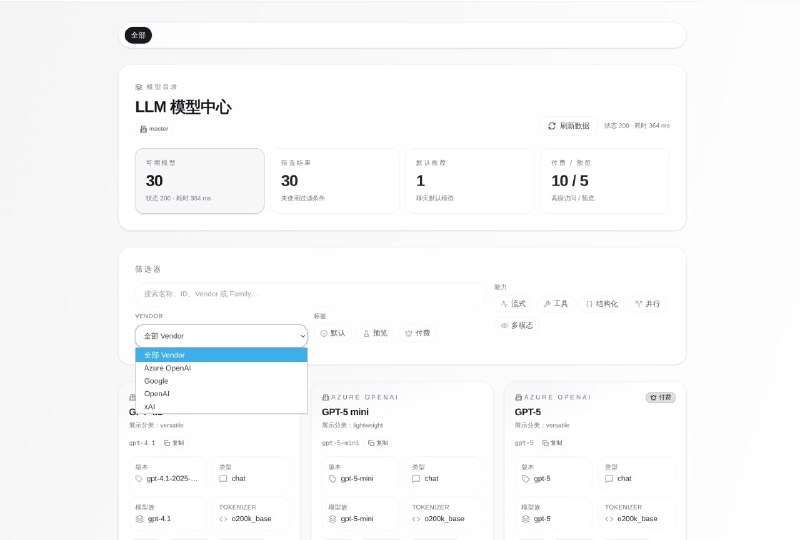This screenshot has width=800, height=540.
Task: Toggle the 工具 capability filter
Action: click(x=555, y=303)
